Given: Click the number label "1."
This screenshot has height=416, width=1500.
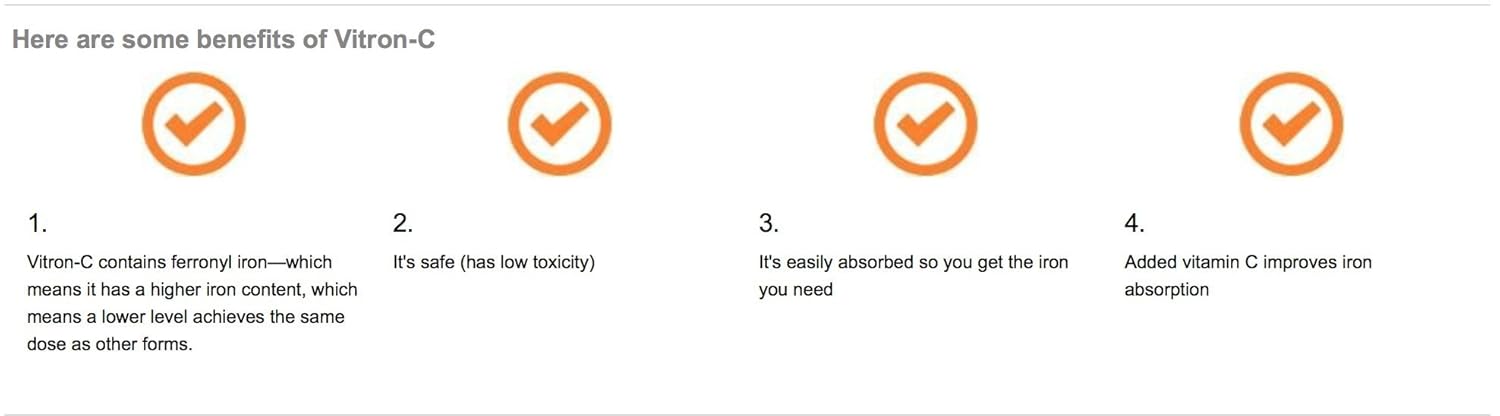Looking at the screenshot, I should (x=37, y=223).
